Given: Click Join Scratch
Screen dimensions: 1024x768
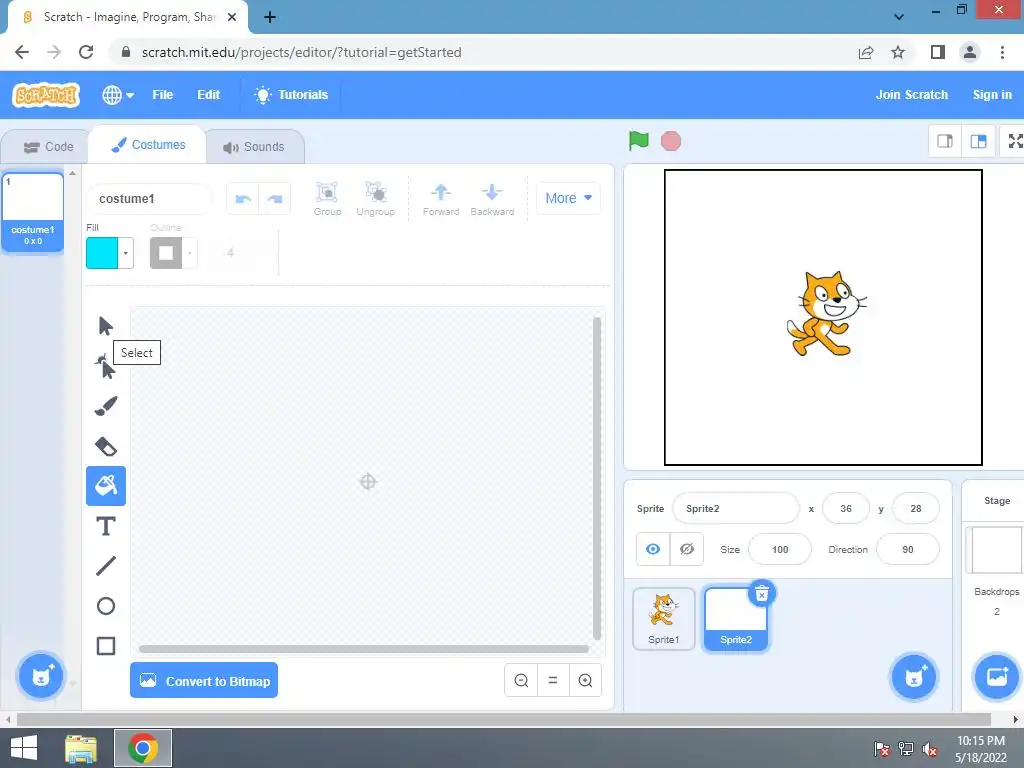Looking at the screenshot, I should tap(912, 95).
